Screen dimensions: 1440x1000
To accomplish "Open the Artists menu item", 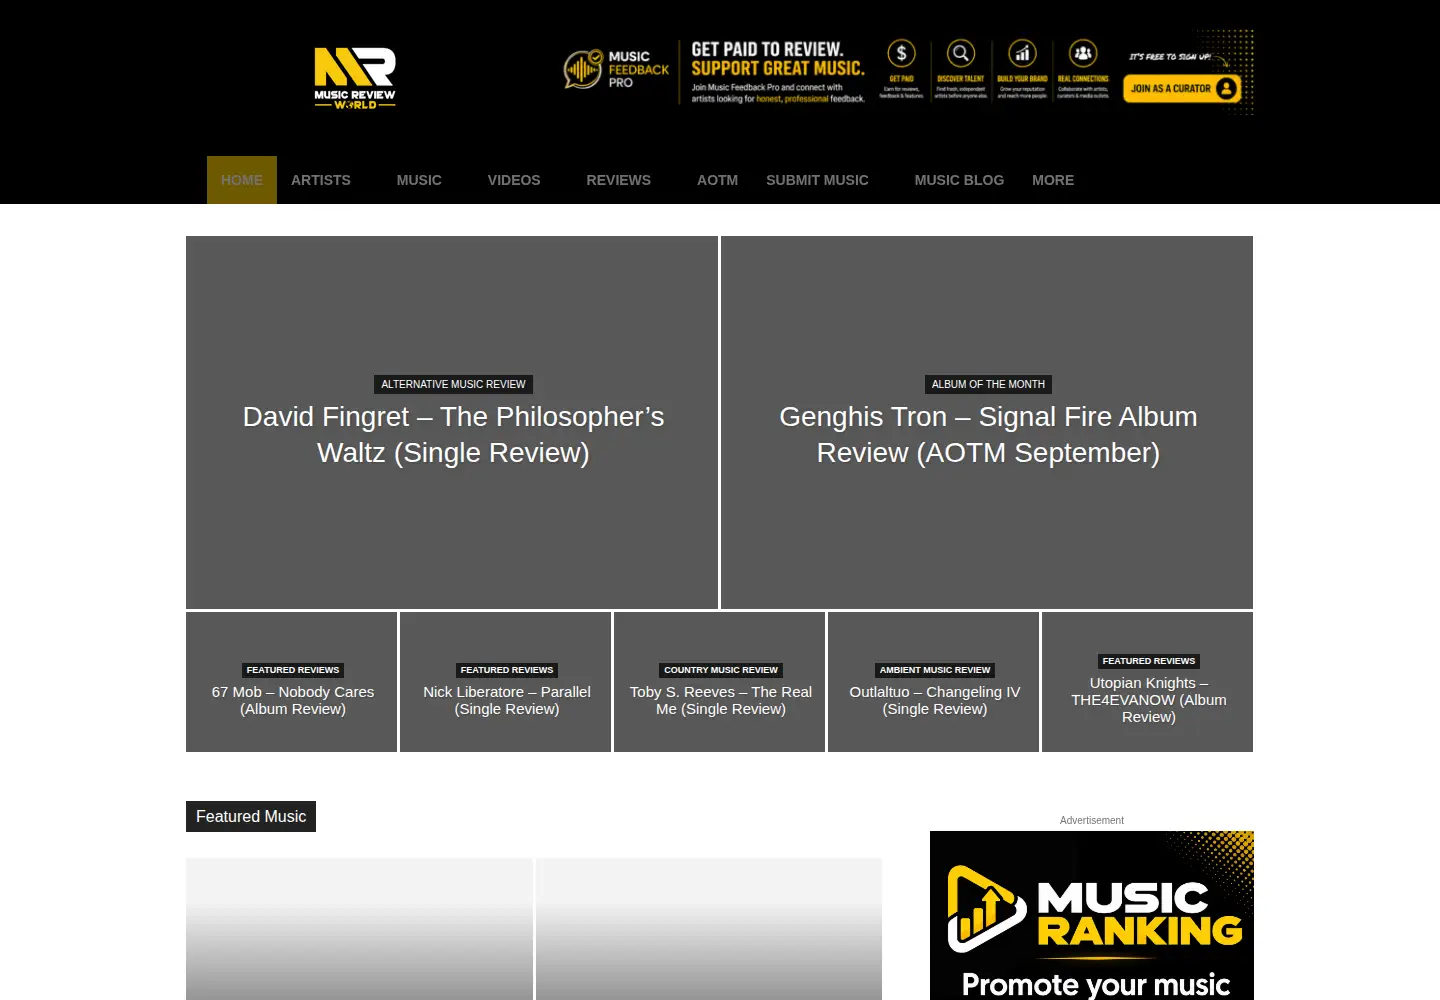I will tap(321, 180).
